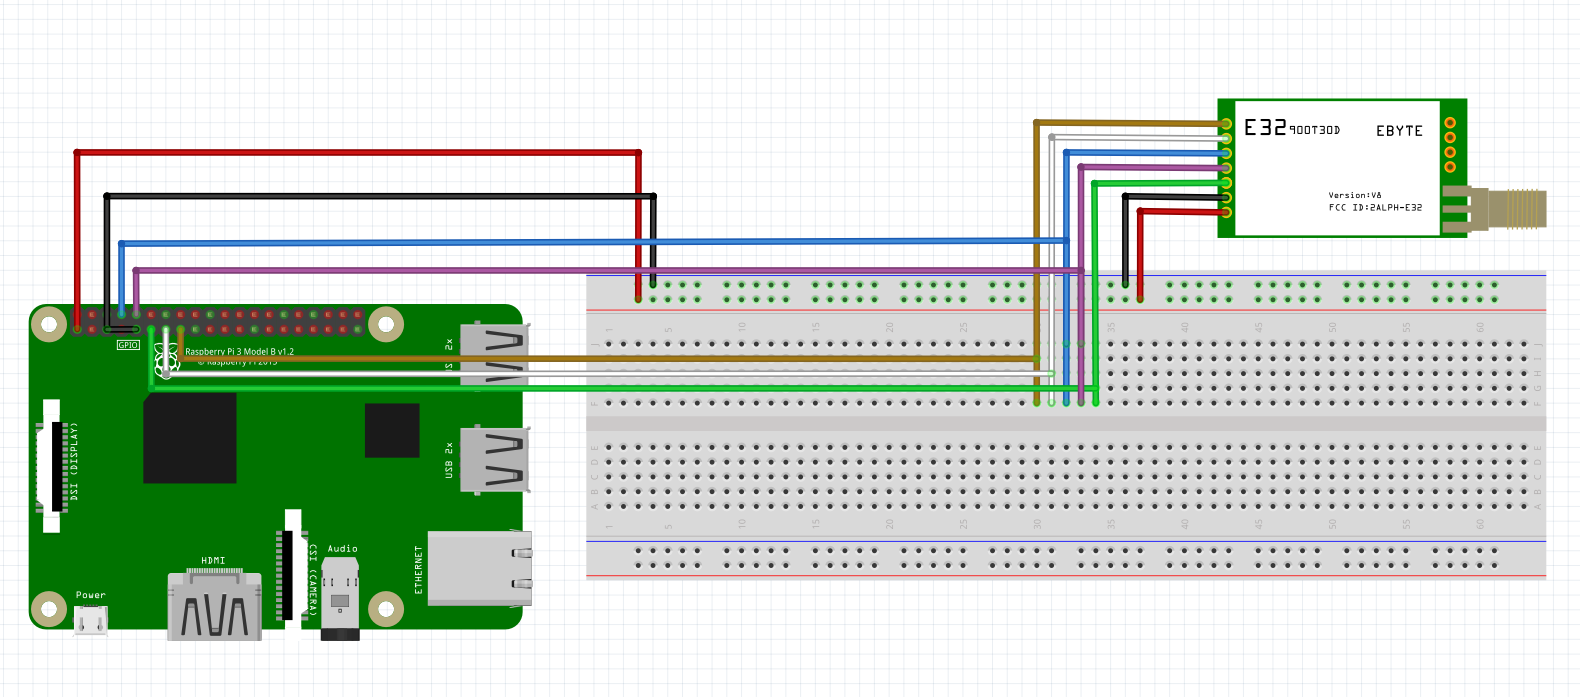Click the short red wire at the E32 bottom pin

point(1180,212)
